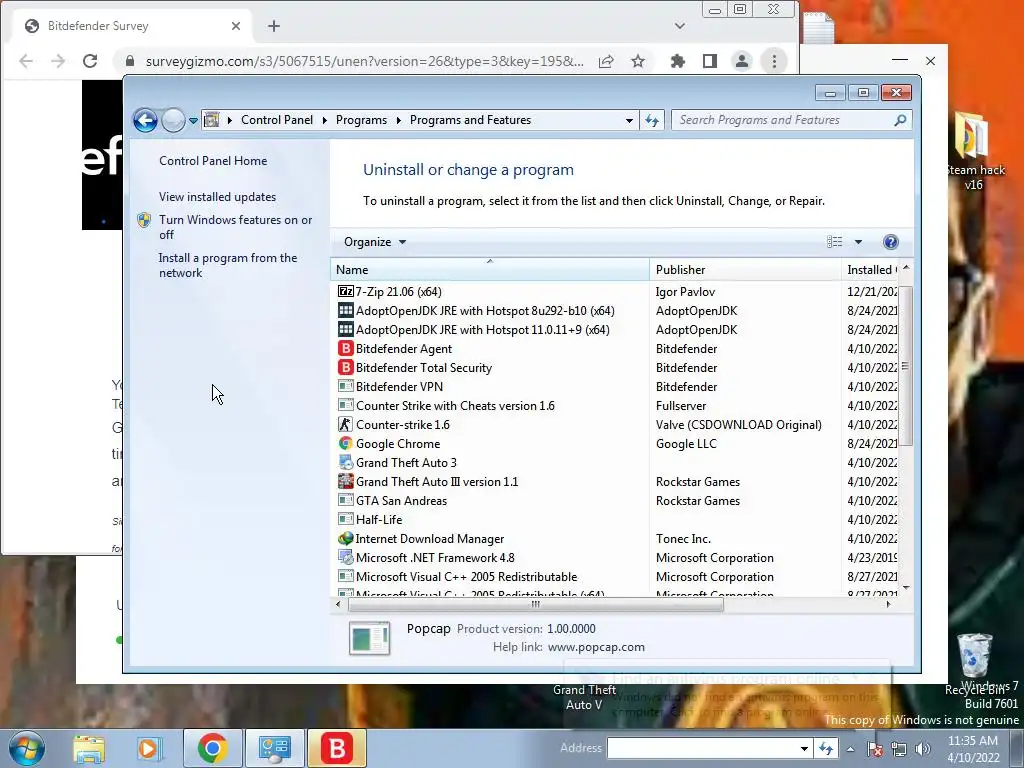Select Bitdefender VPN icon

345,387
